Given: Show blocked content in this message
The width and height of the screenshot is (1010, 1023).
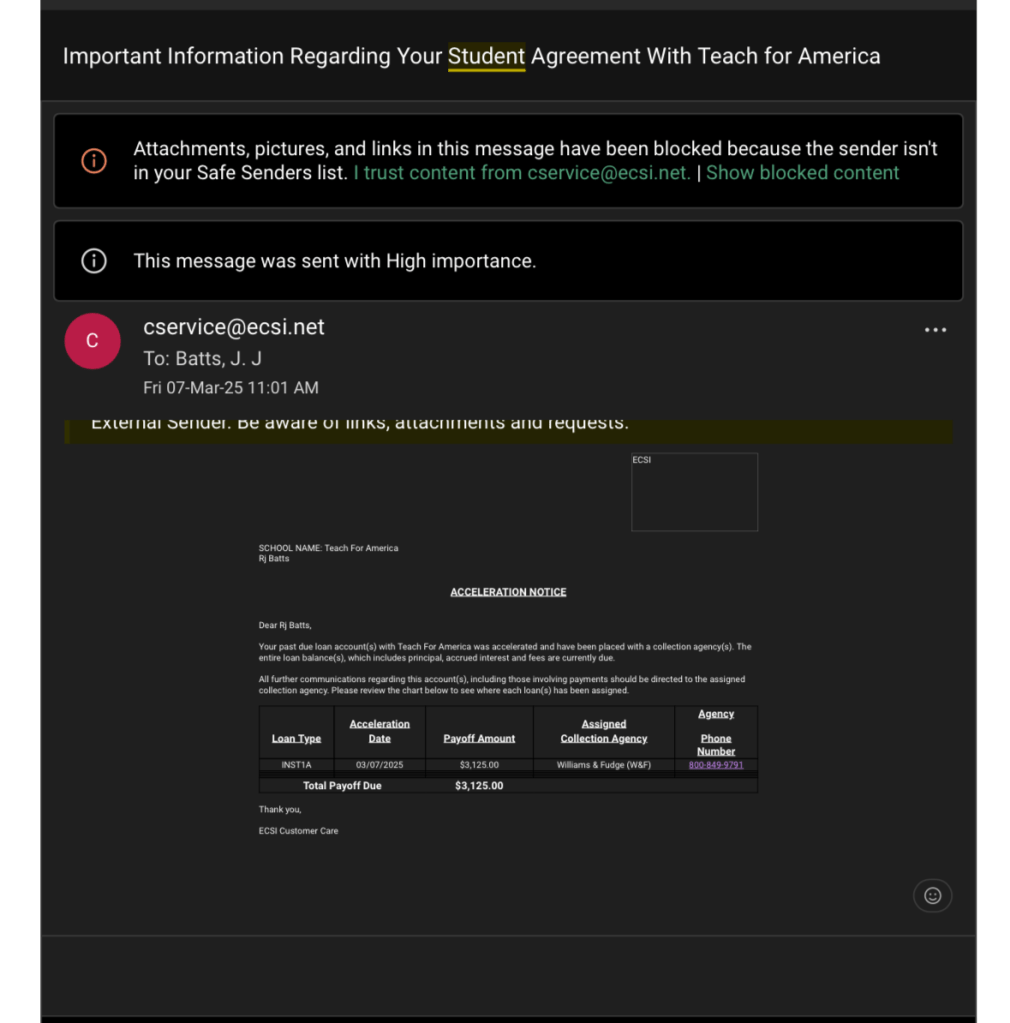Looking at the screenshot, I should tap(802, 172).
